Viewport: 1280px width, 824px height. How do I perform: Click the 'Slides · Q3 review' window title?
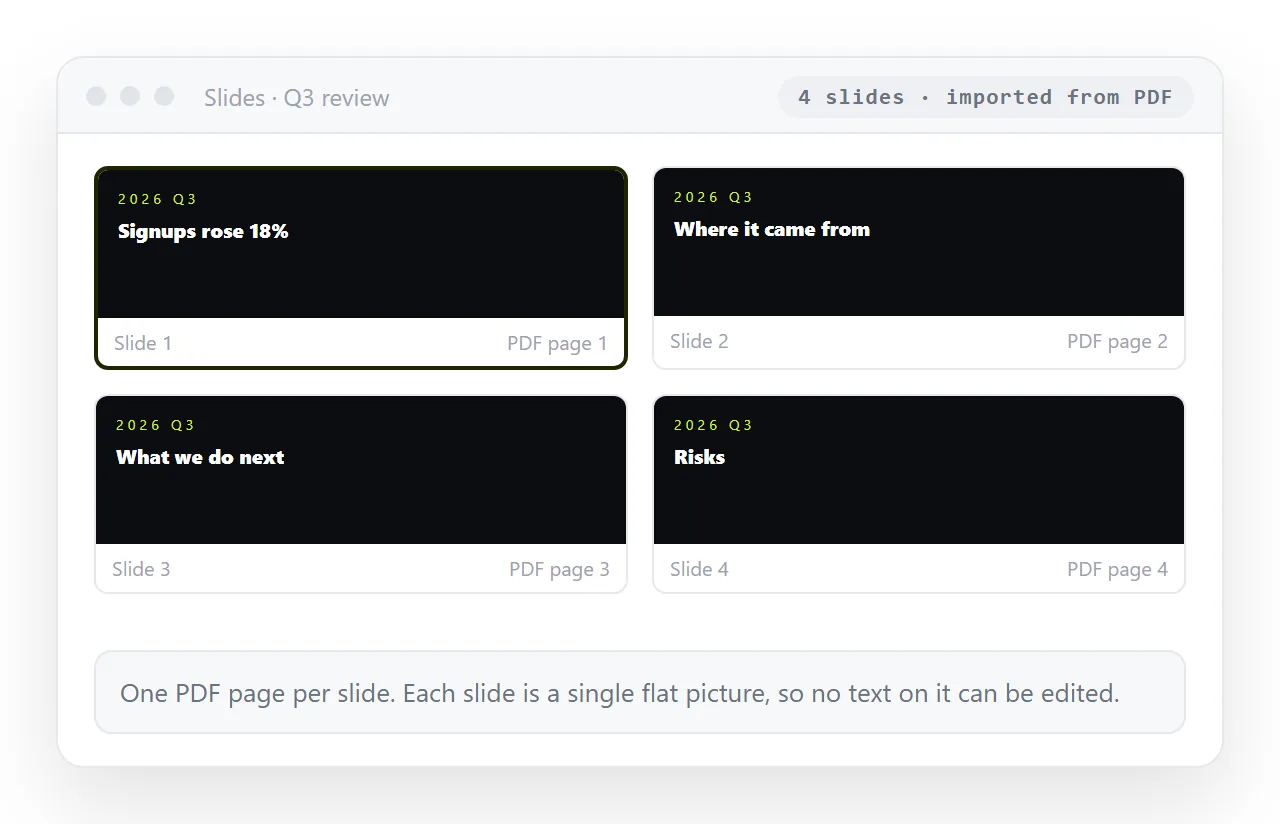pos(297,98)
